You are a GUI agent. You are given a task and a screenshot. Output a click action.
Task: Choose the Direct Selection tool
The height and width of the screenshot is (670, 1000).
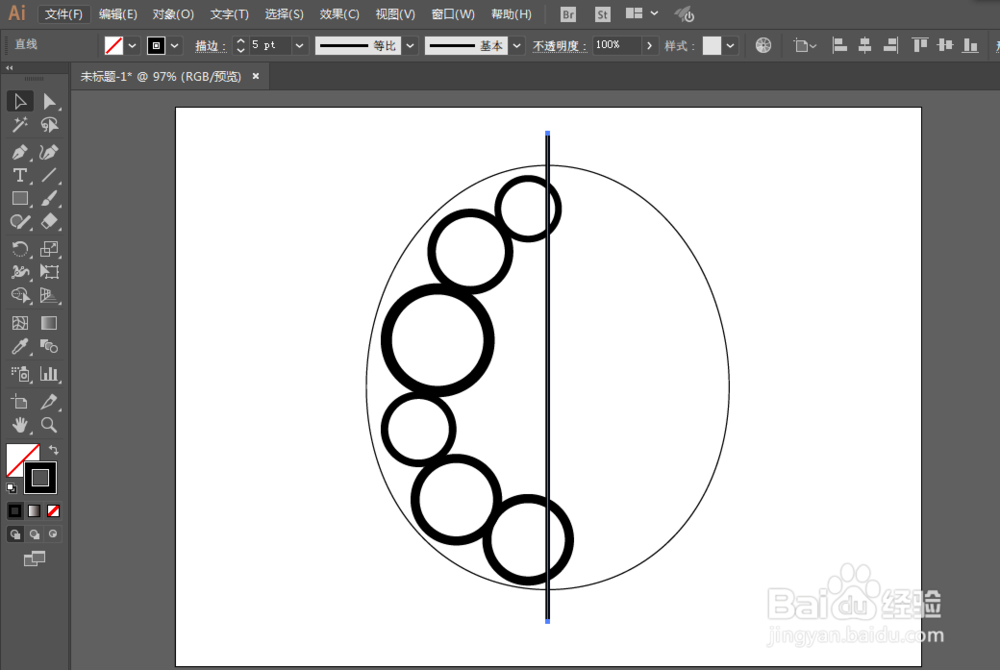coord(49,100)
